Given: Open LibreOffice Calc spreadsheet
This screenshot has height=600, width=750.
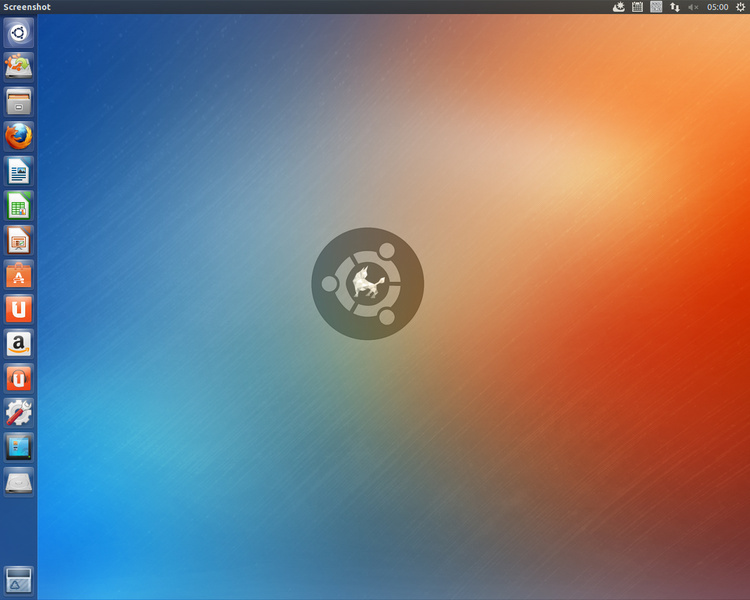Looking at the screenshot, I should (19, 205).
